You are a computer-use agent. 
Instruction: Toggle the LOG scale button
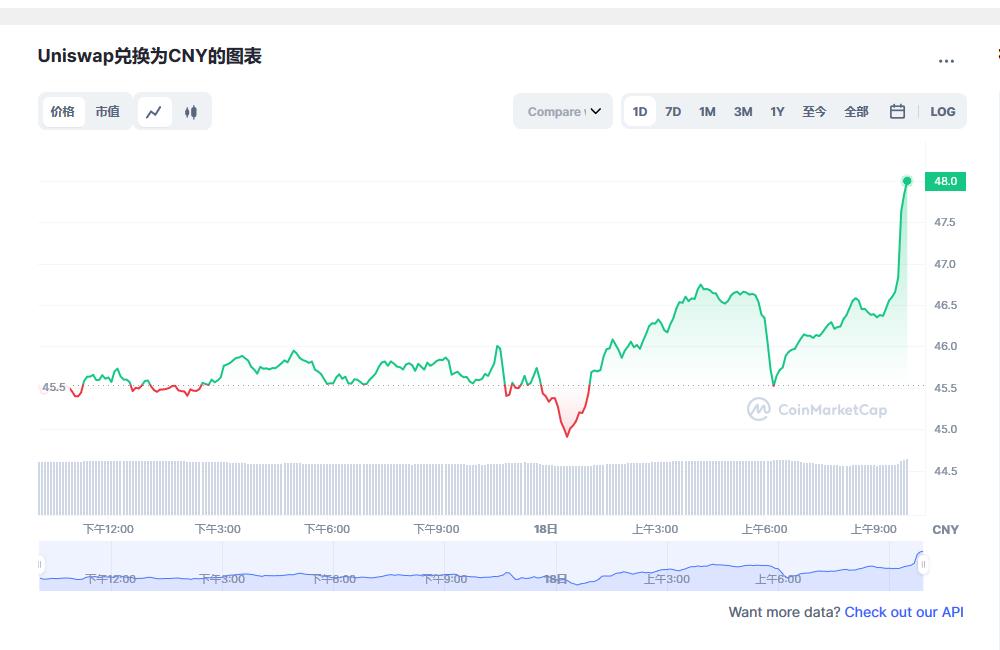click(x=943, y=112)
